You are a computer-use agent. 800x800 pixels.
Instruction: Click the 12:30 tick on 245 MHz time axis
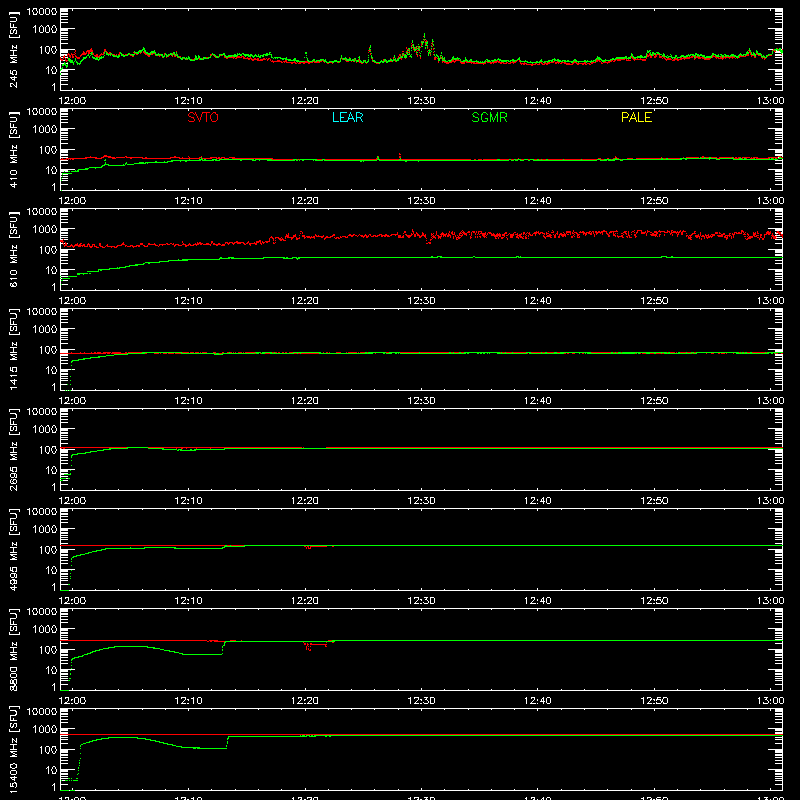(x=421, y=101)
